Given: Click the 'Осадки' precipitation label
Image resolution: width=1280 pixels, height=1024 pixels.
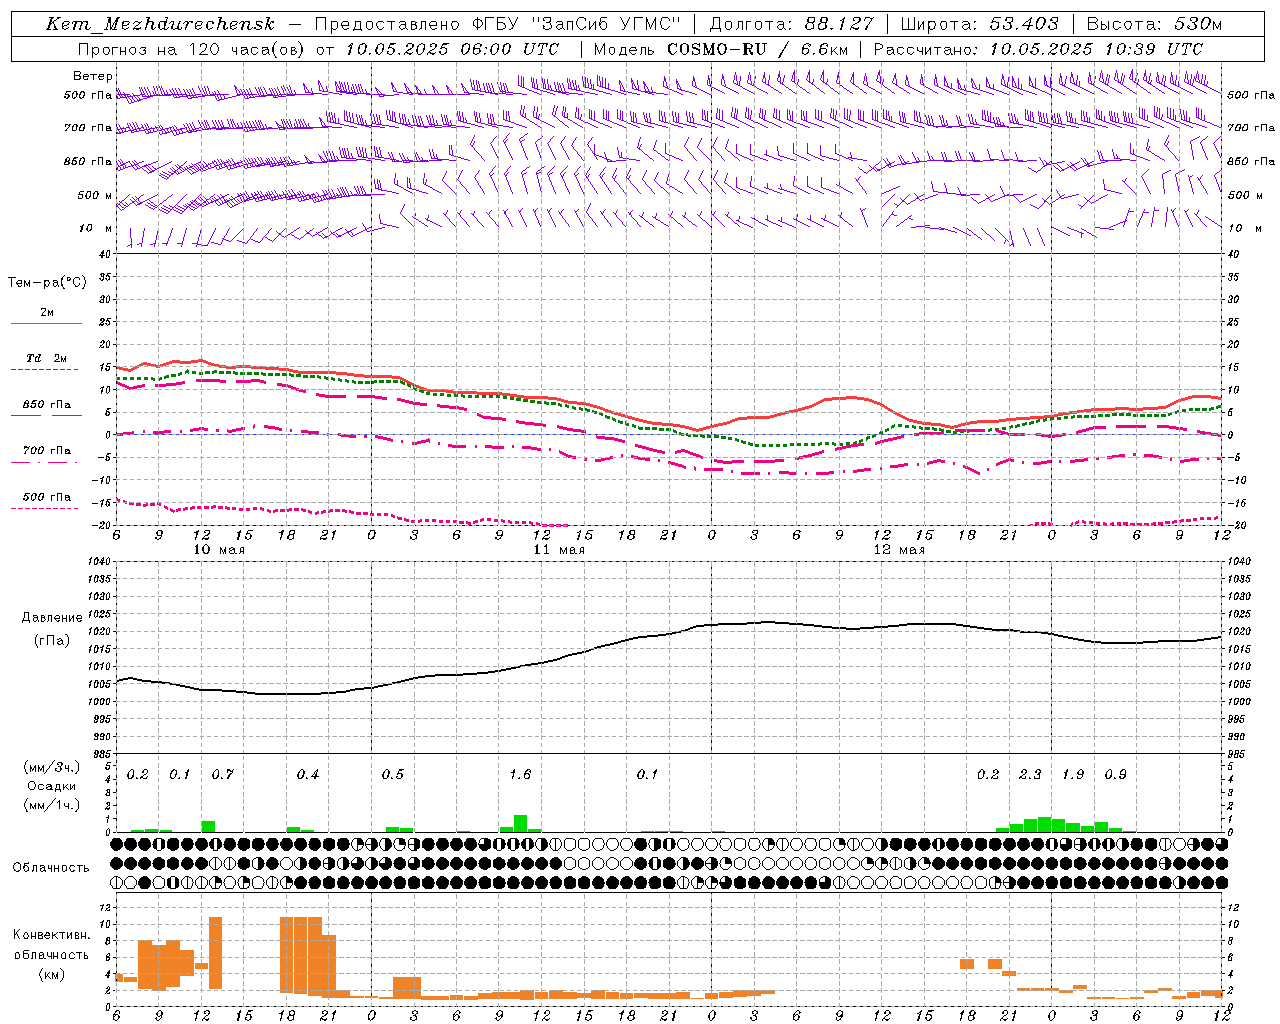Looking at the screenshot, I should 51,787.
